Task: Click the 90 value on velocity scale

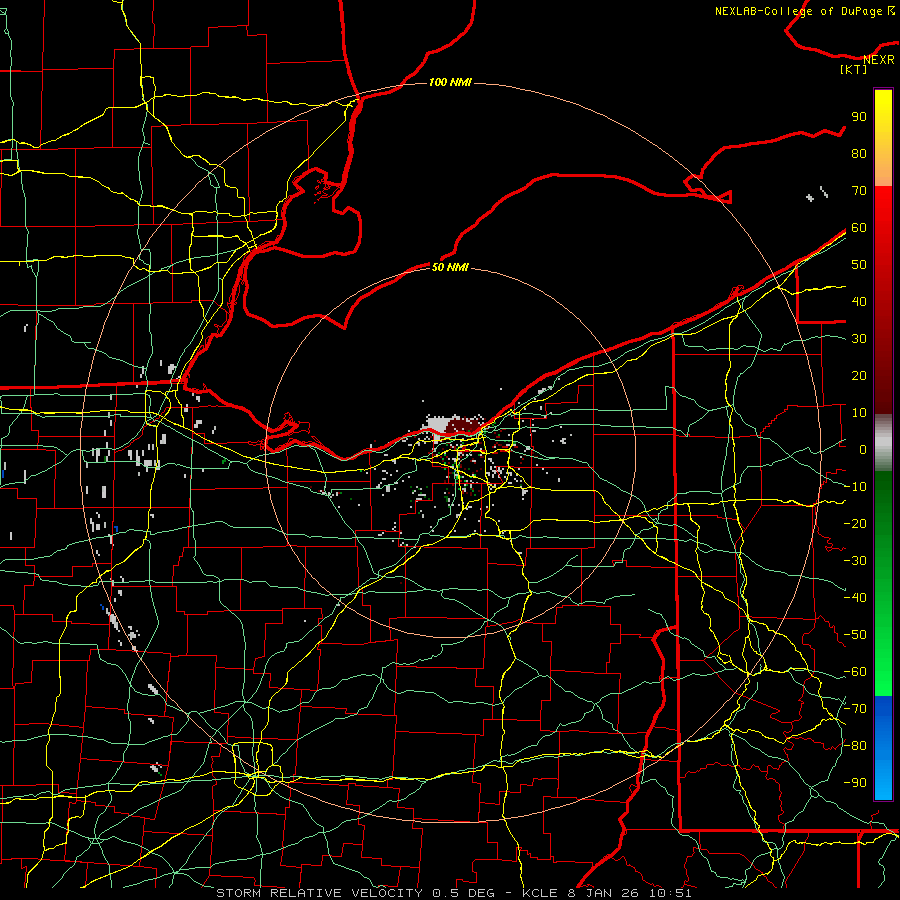Action: pyautogui.click(x=859, y=117)
